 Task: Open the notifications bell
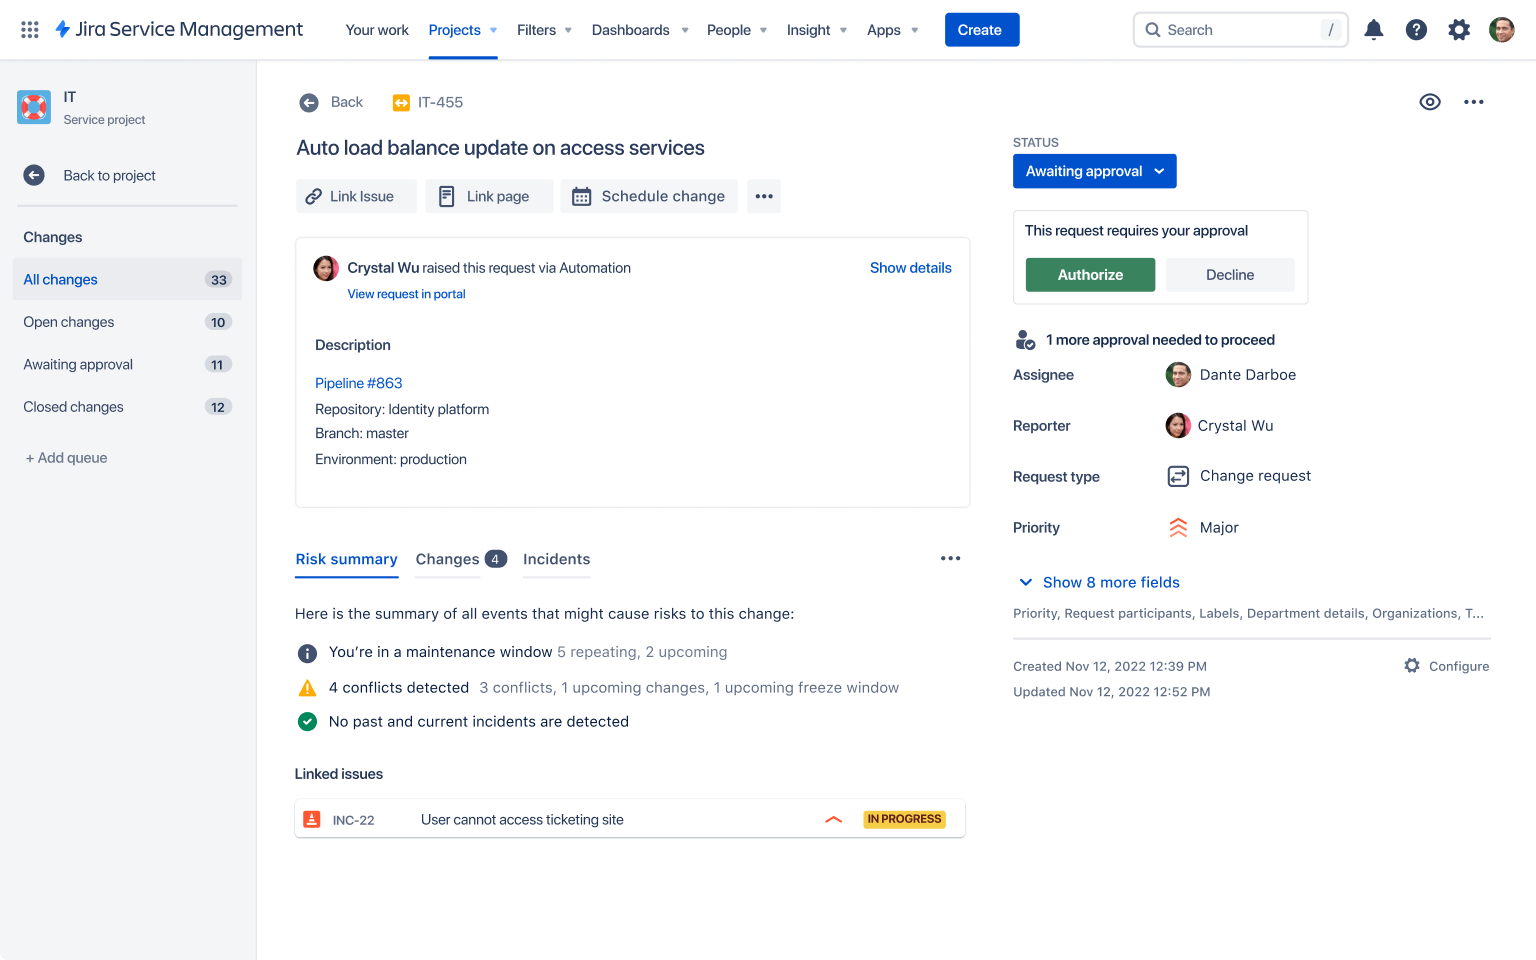point(1374,30)
